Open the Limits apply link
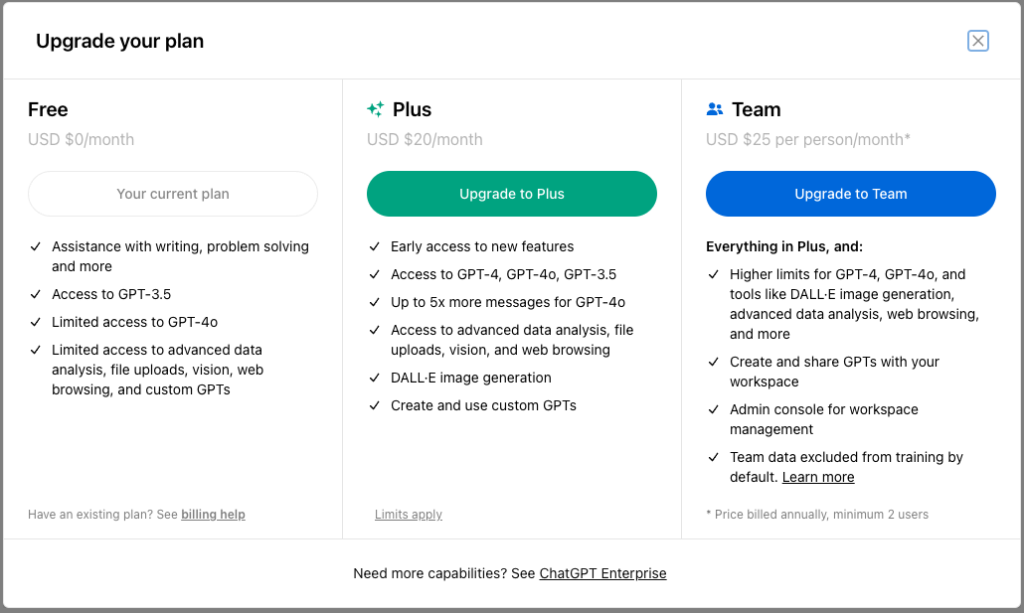 click(408, 514)
